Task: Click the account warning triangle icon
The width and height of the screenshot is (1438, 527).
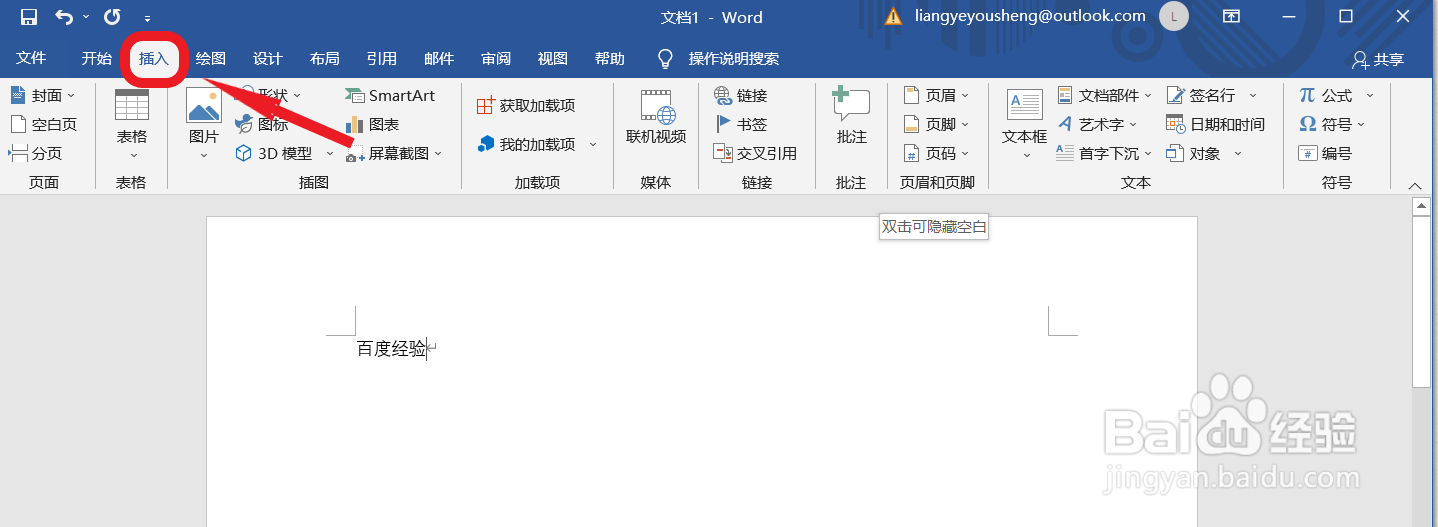Action: [x=893, y=17]
